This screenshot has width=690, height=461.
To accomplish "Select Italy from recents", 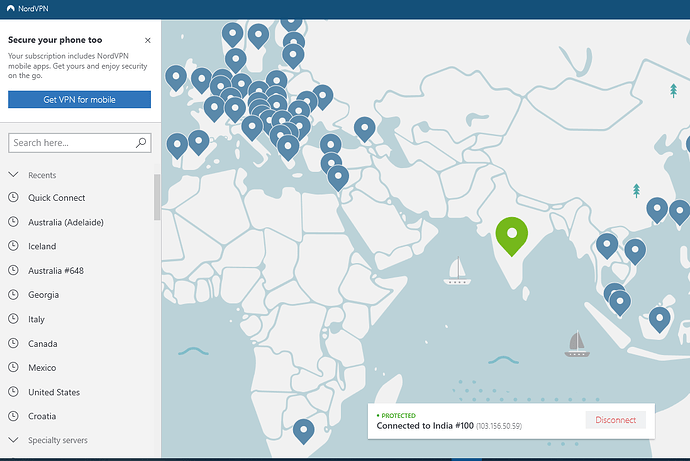I will coord(37,319).
